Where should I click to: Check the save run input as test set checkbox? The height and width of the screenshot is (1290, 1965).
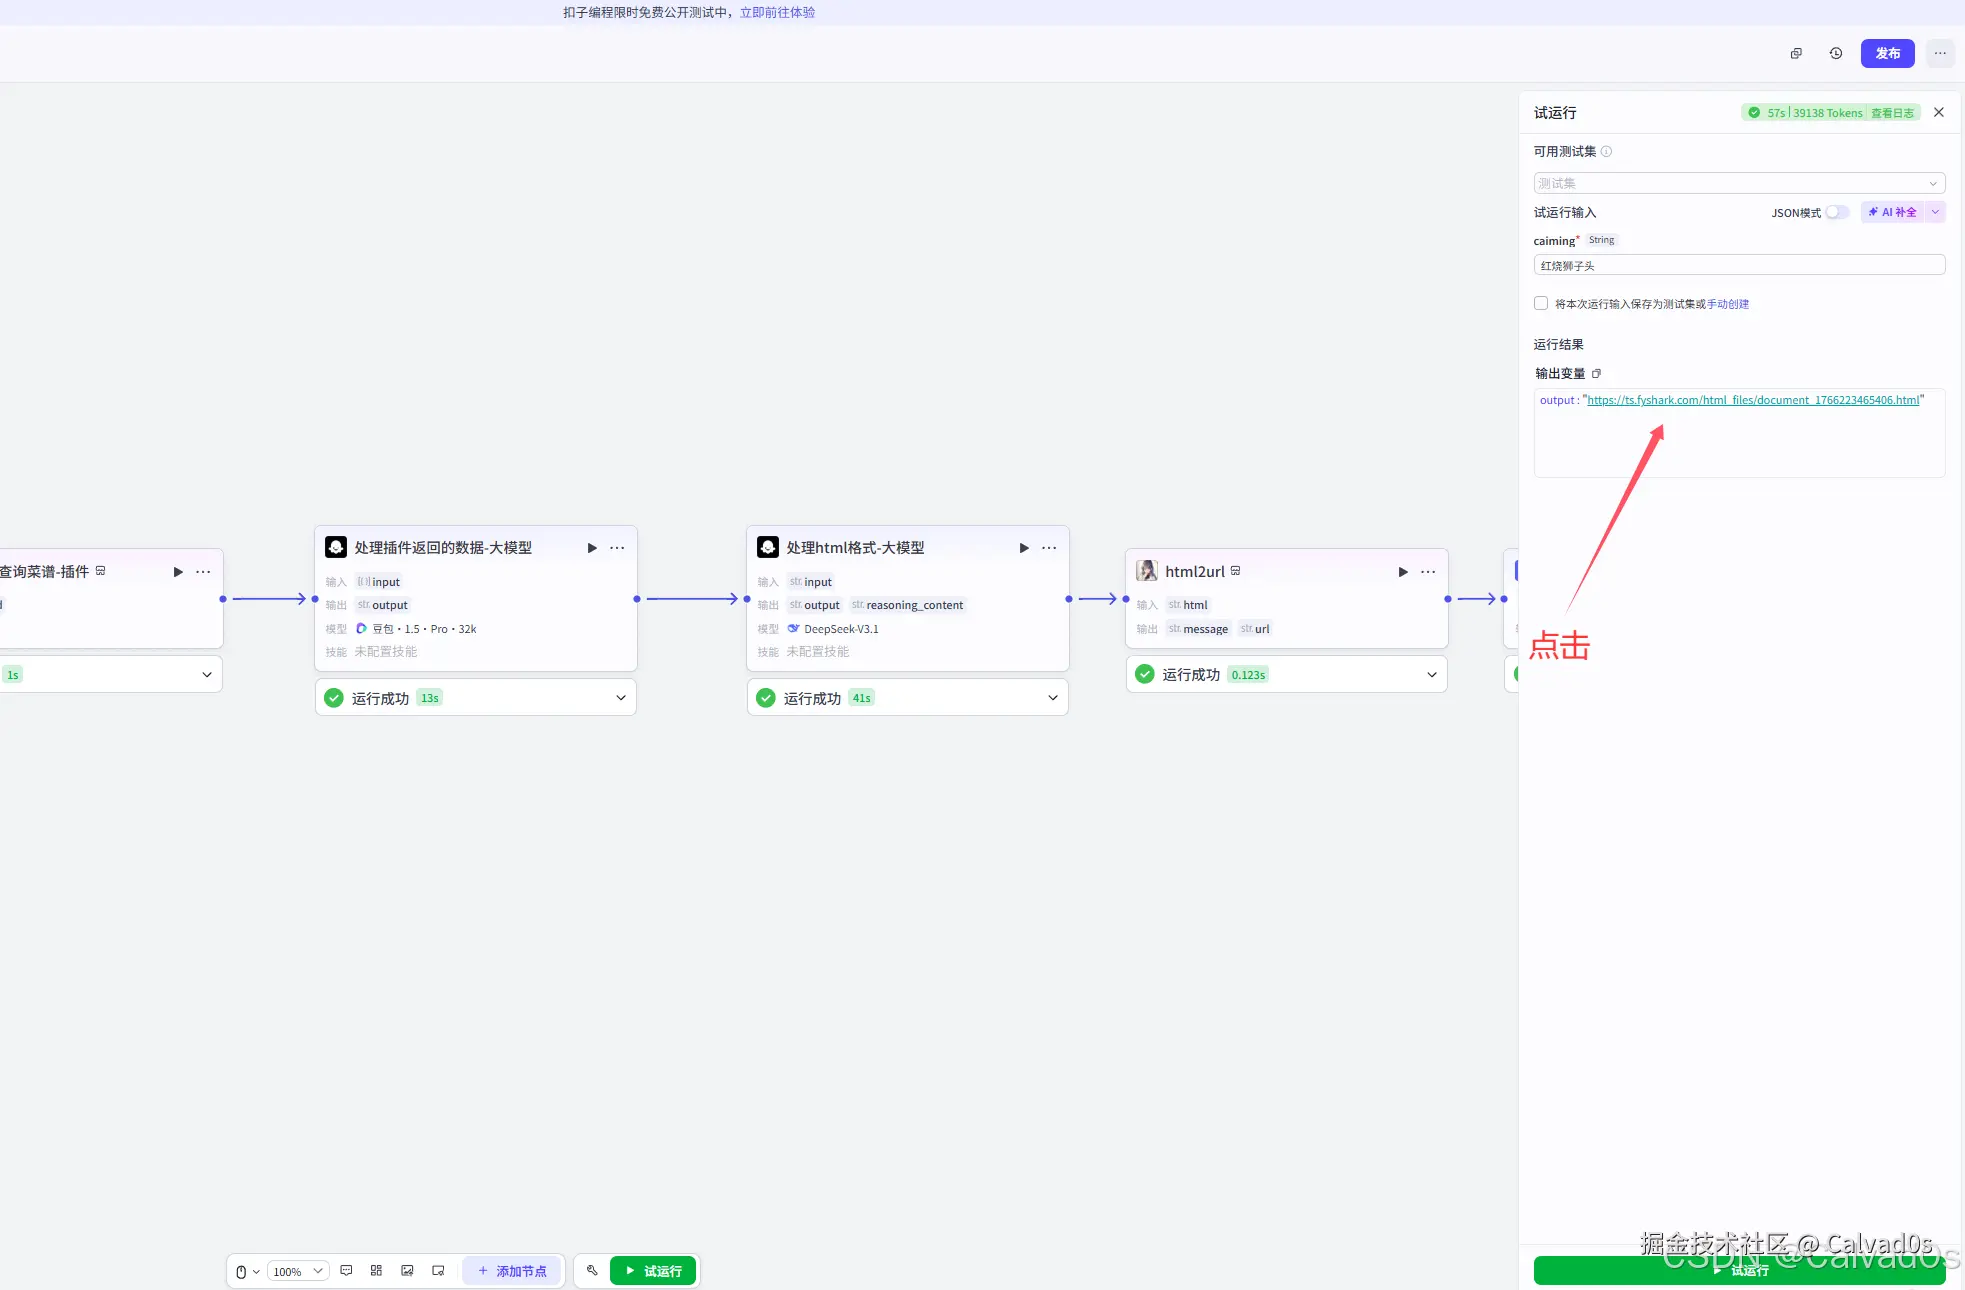pyautogui.click(x=1541, y=303)
